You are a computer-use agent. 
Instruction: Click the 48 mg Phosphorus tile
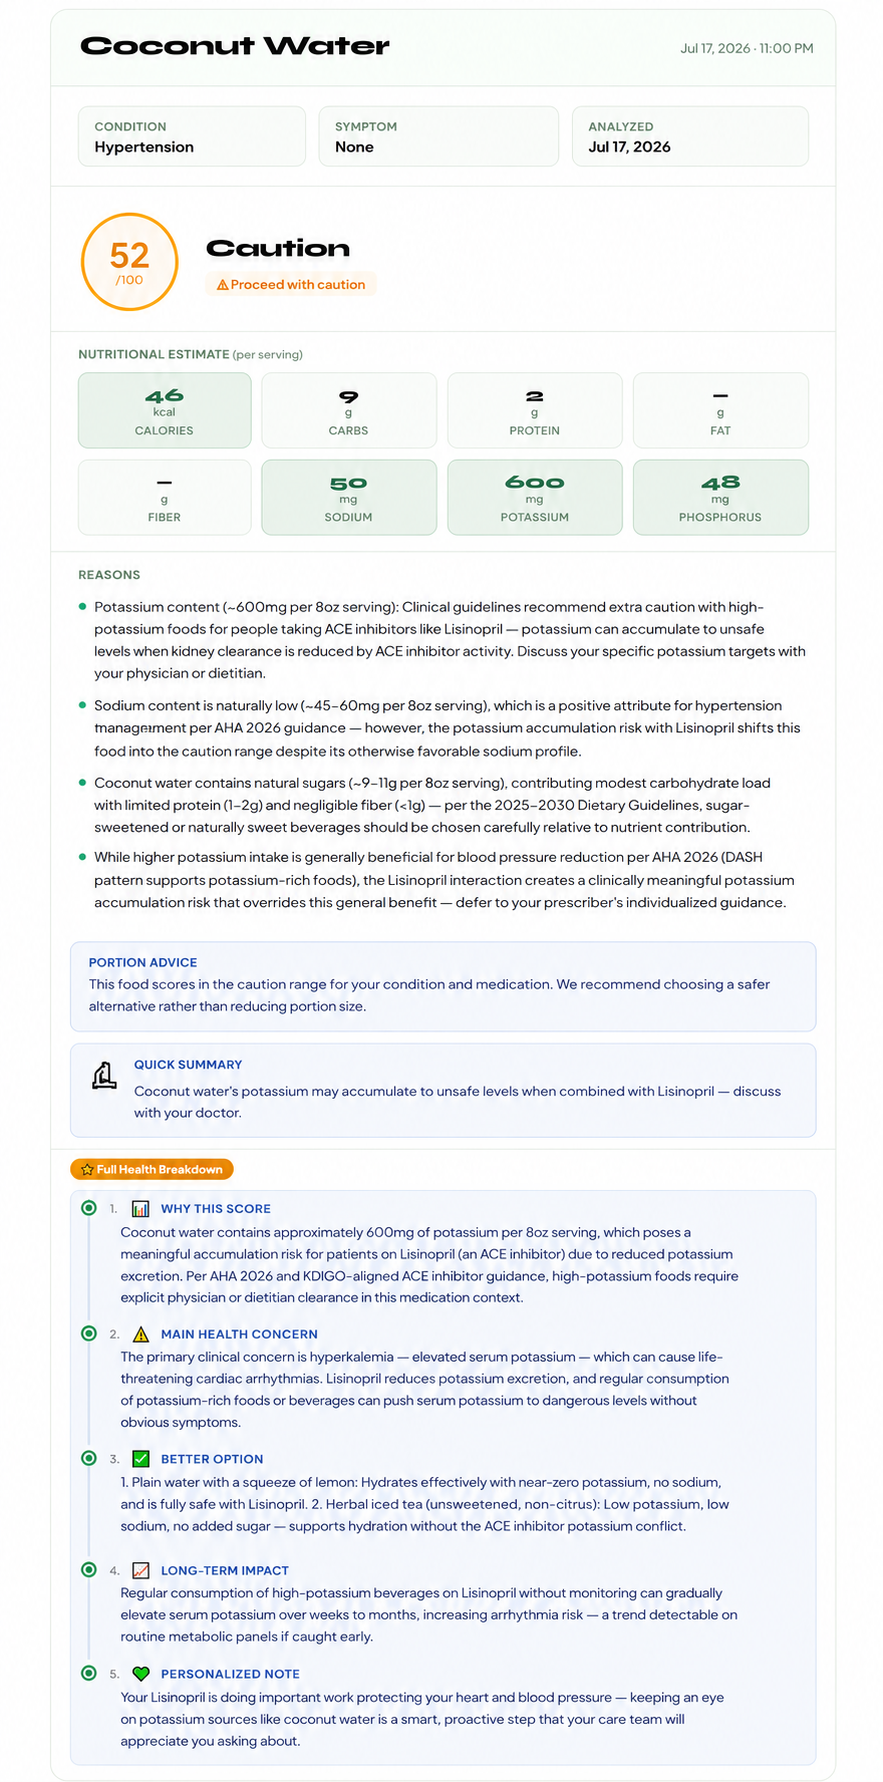(721, 497)
